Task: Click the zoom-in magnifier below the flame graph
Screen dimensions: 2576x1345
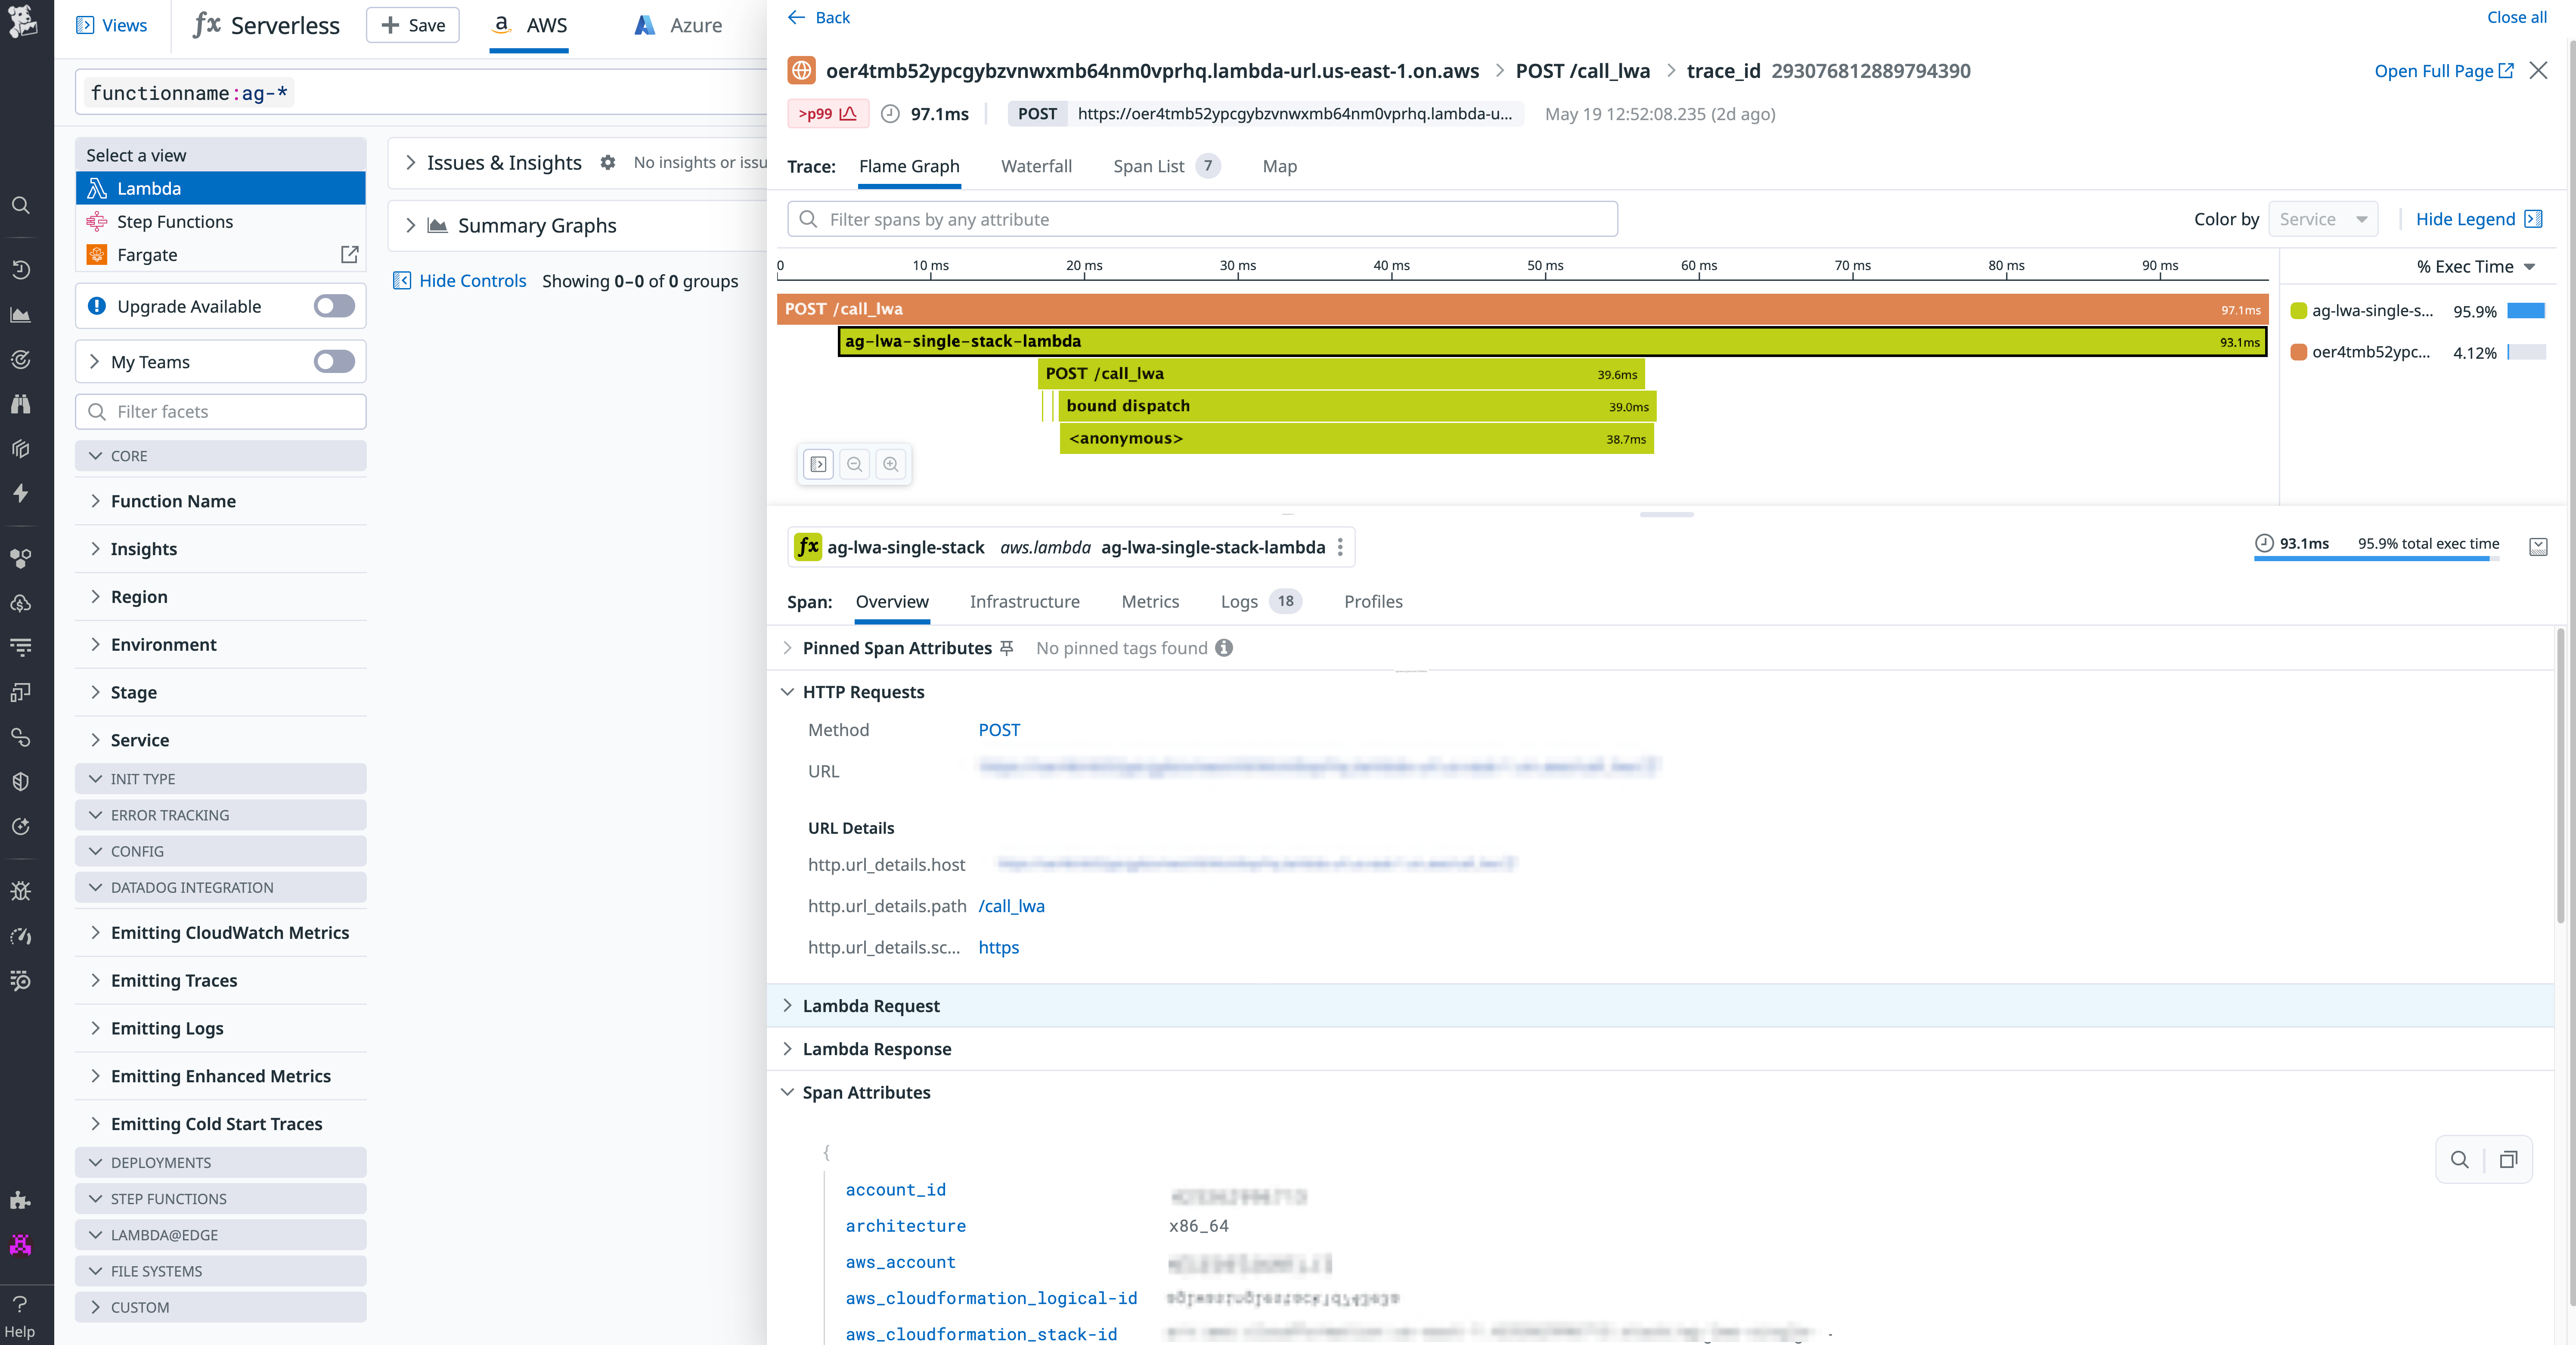Action: (891, 464)
